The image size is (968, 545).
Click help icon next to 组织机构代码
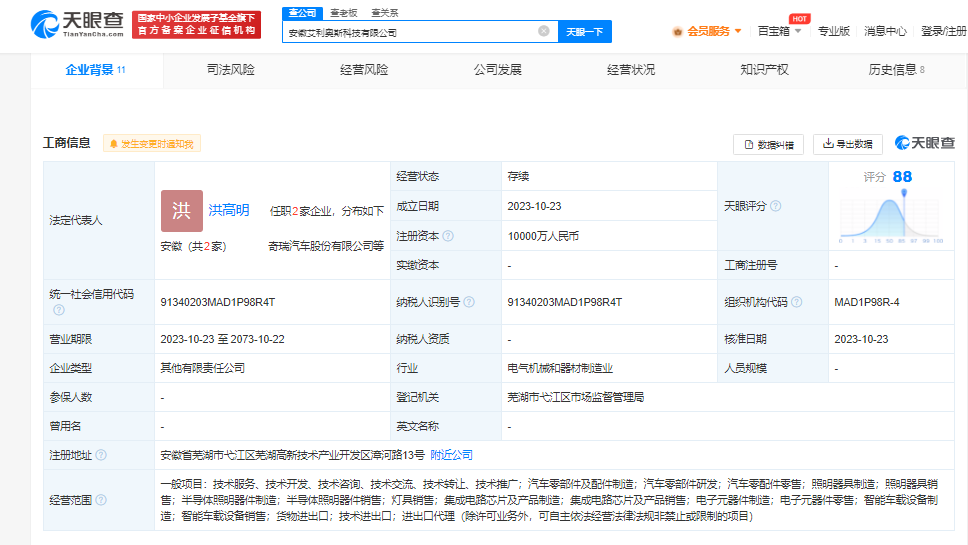tap(796, 302)
